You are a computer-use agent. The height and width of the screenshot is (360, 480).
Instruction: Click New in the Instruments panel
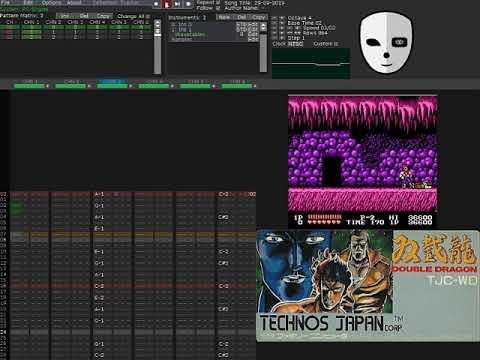pyautogui.click(x=224, y=17)
